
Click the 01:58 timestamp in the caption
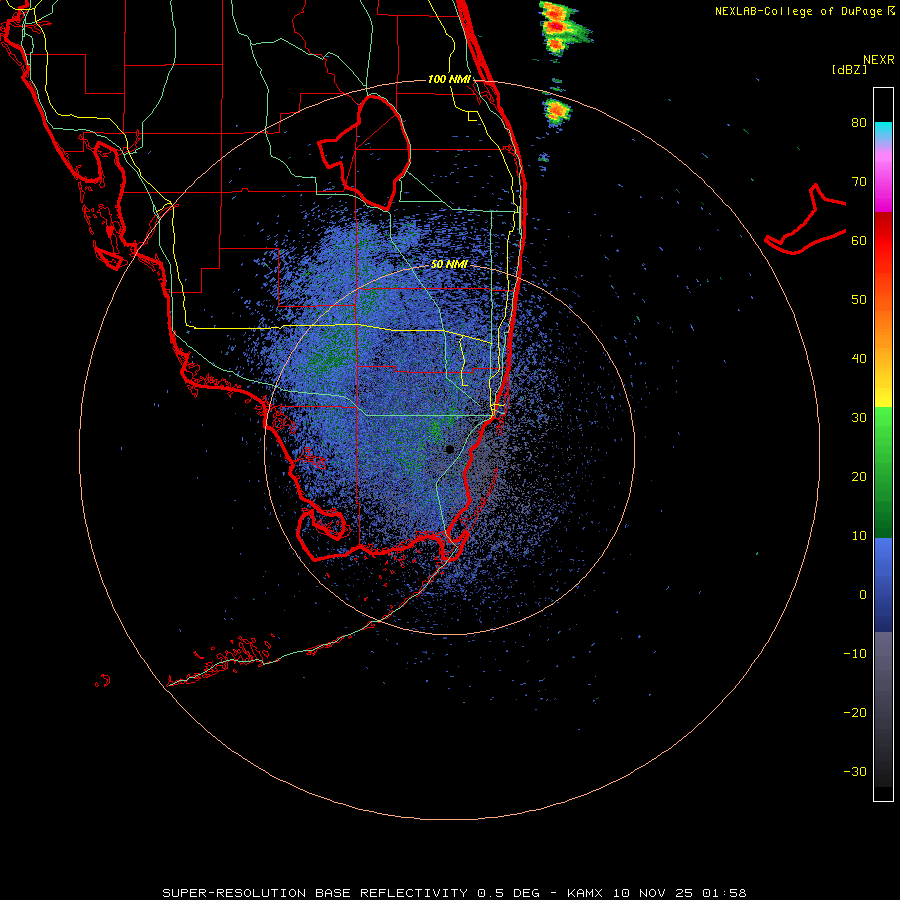pyautogui.click(x=724, y=893)
